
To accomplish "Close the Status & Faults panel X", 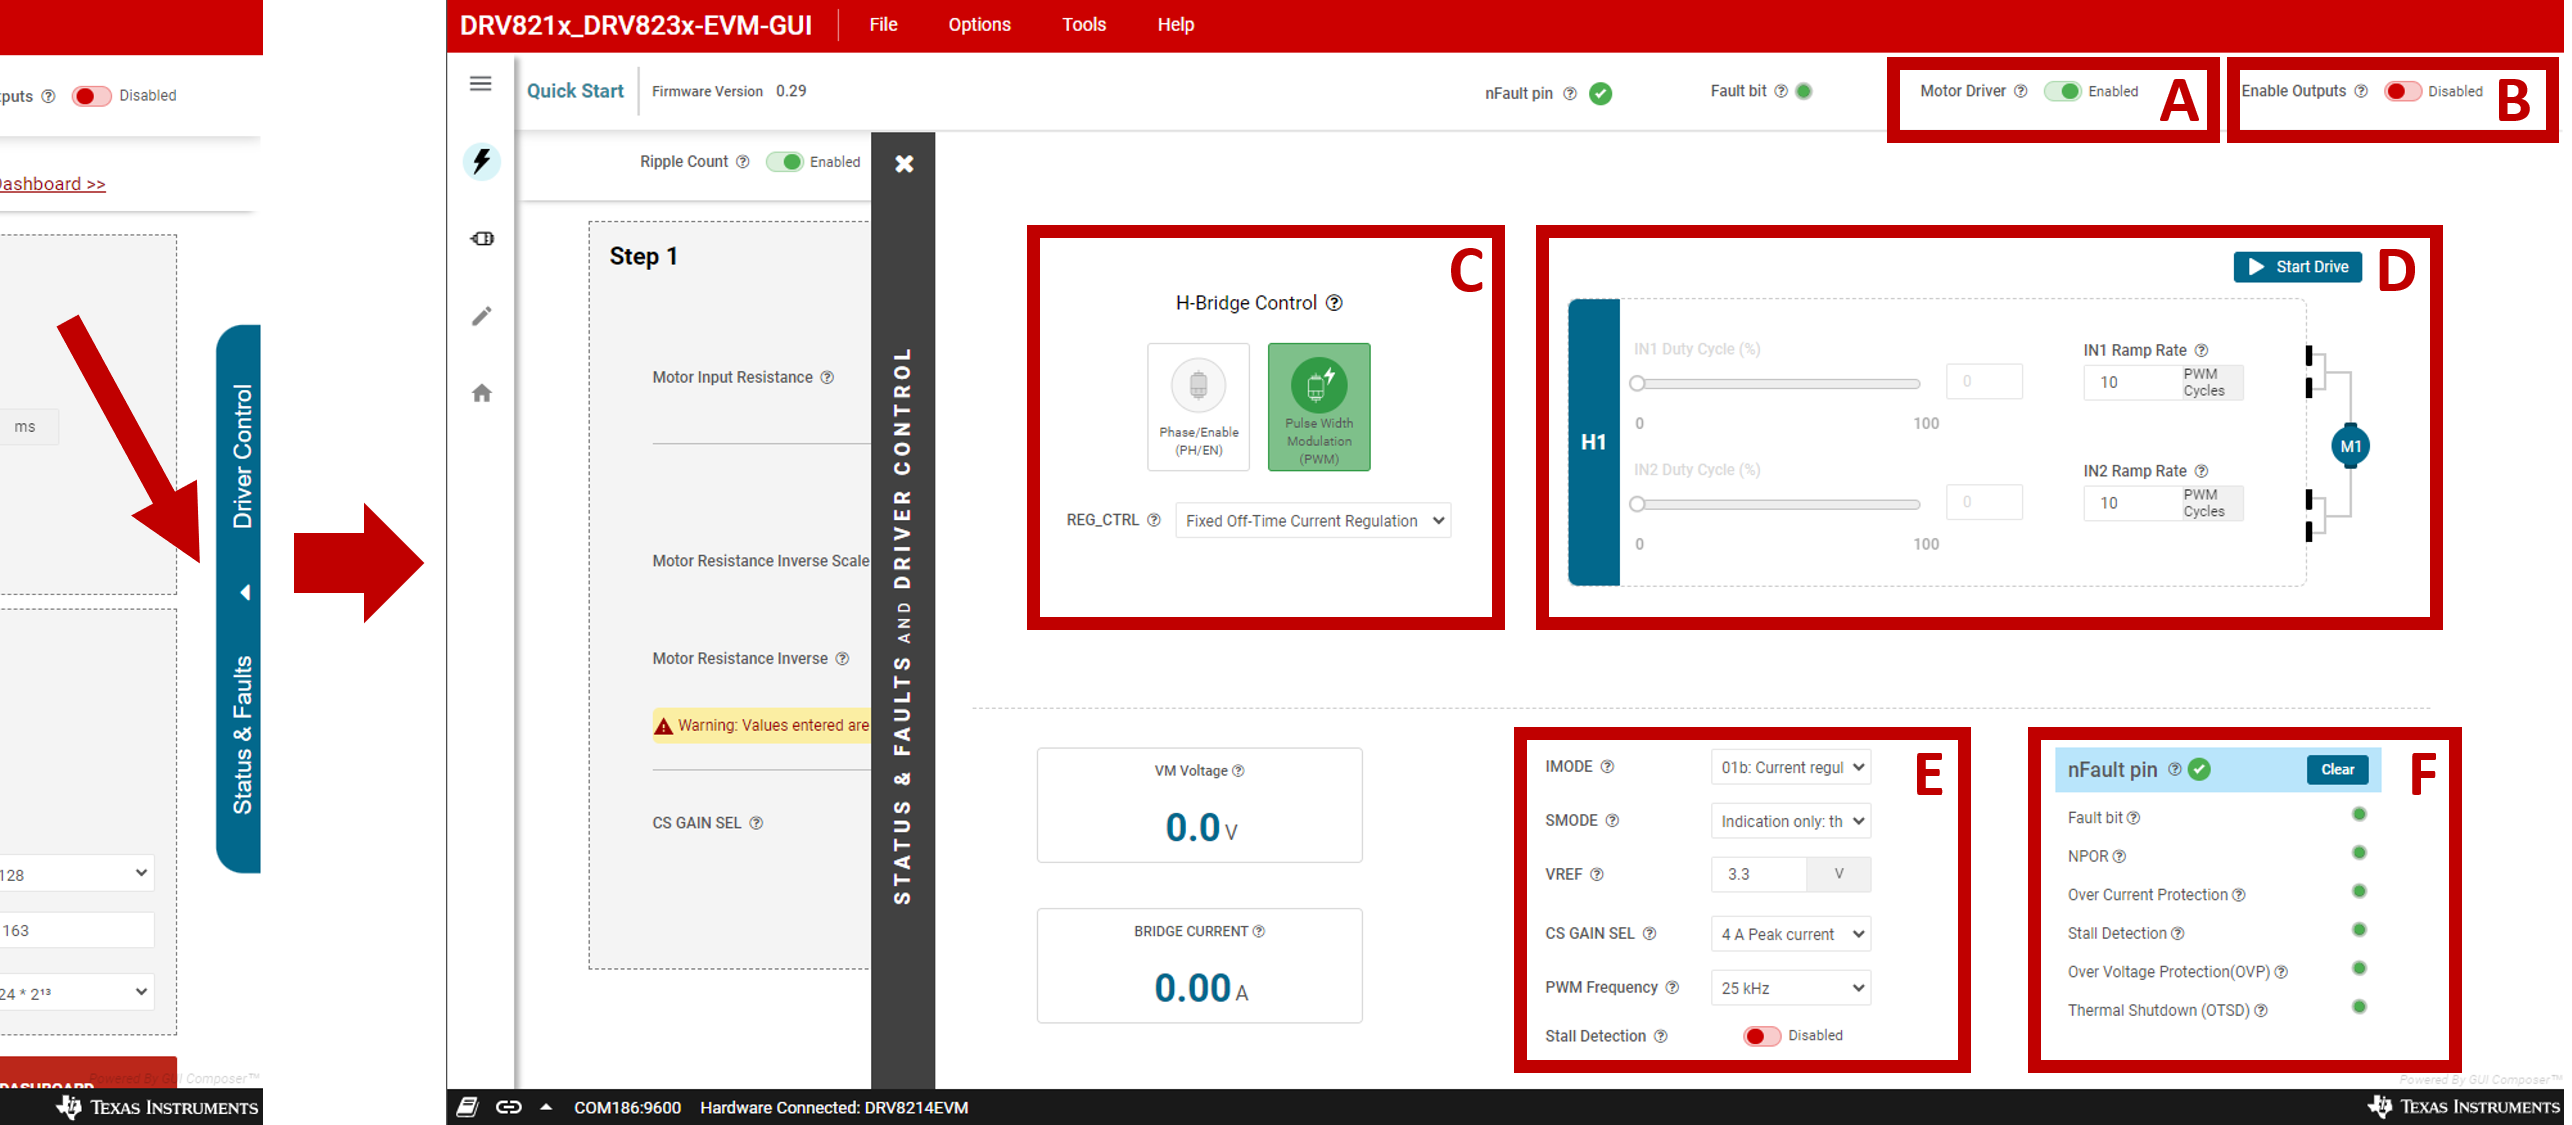I will click(x=904, y=164).
